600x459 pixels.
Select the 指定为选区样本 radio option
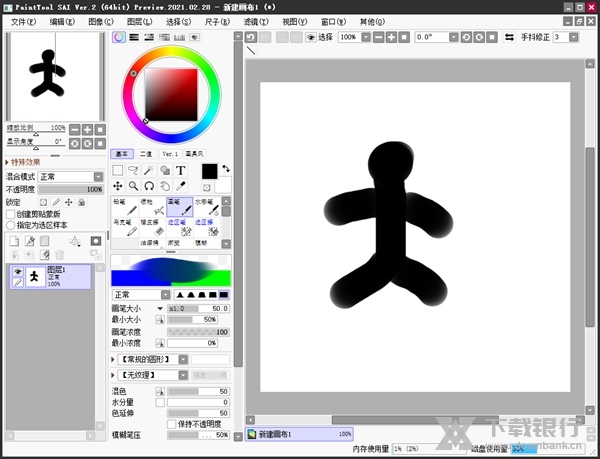[x=11, y=225]
